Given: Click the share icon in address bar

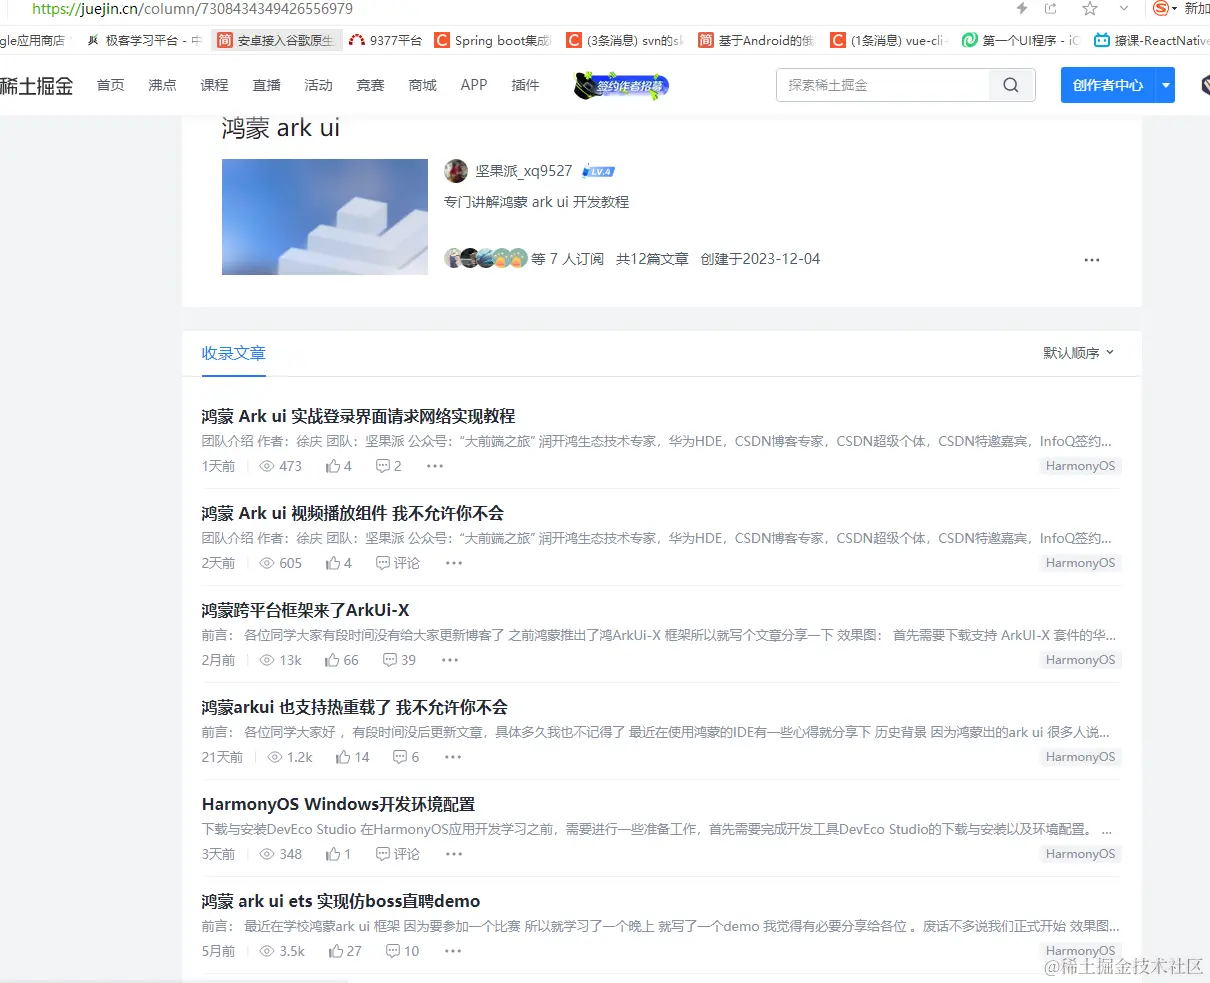Looking at the screenshot, I should click(x=1051, y=9).
